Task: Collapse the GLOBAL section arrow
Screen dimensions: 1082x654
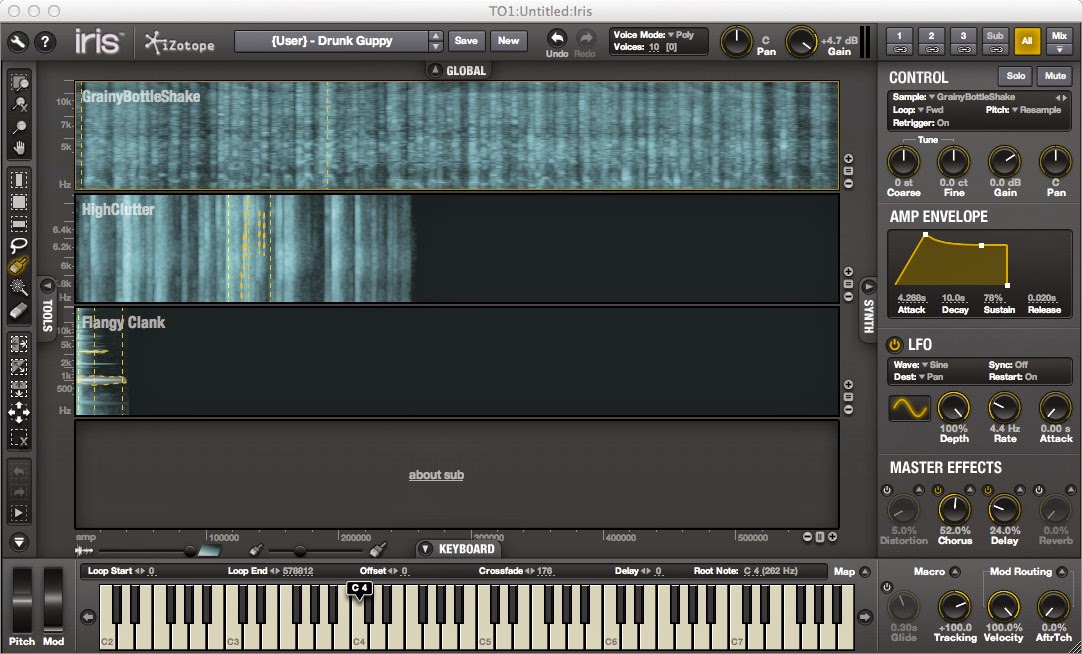Action: point(435,70)
